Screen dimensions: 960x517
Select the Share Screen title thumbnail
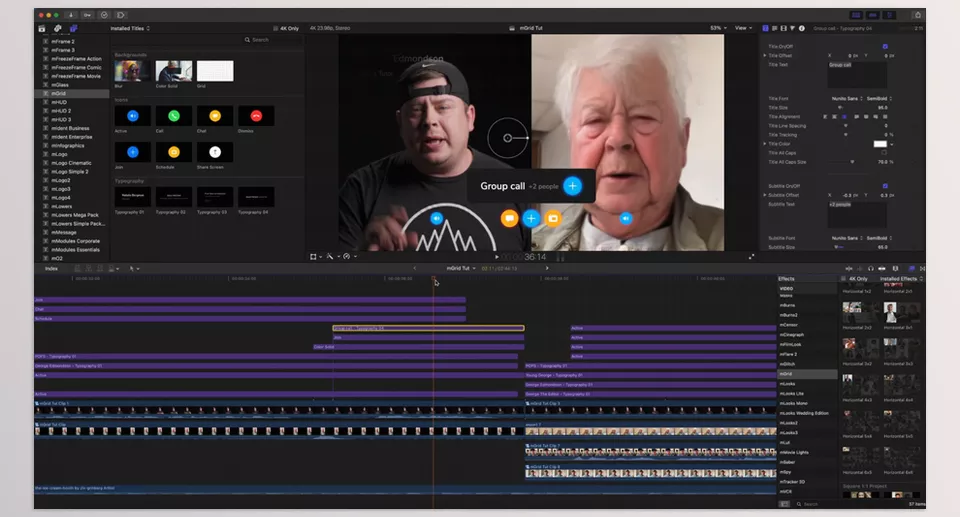215,152
